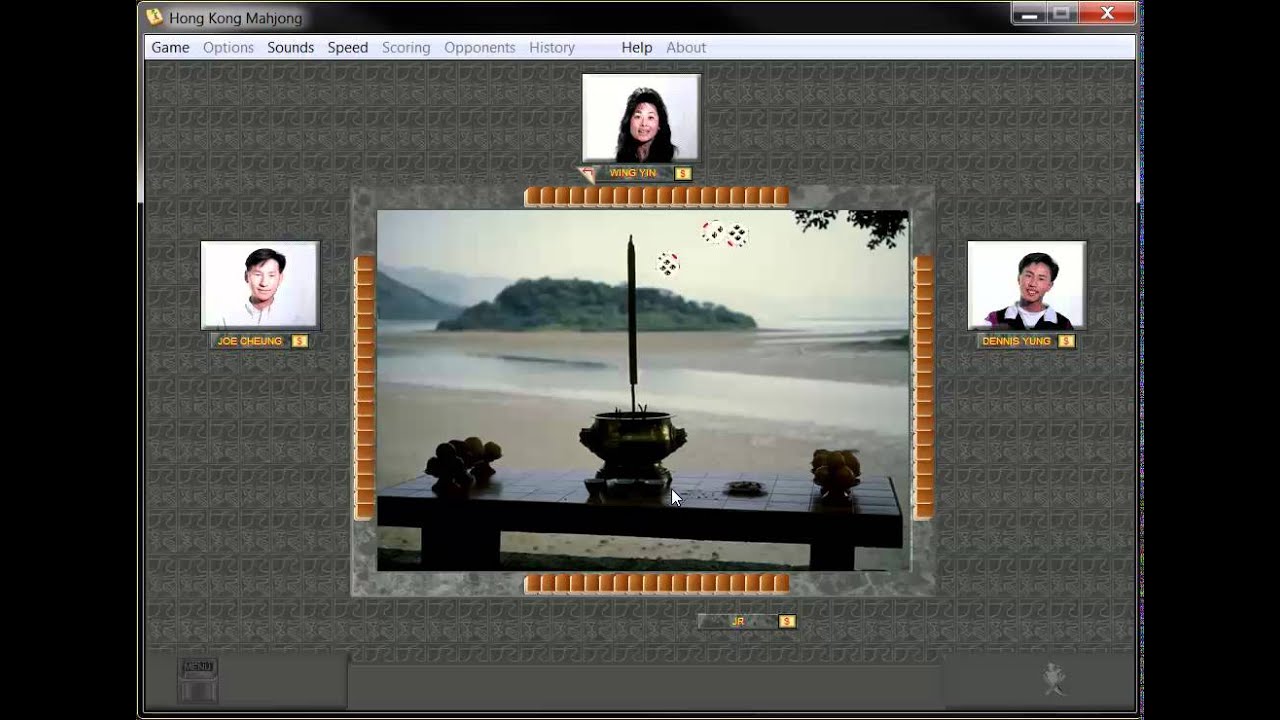The image size is (1280, 720).
Task: Open the Sounds menu
Action: point(290,47)
